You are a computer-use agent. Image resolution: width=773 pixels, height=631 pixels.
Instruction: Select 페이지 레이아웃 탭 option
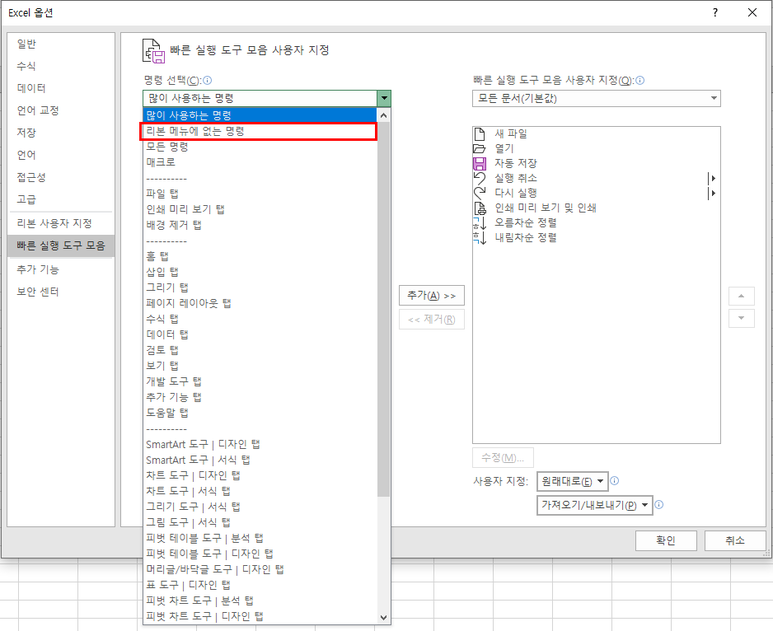tap(260, 303)
